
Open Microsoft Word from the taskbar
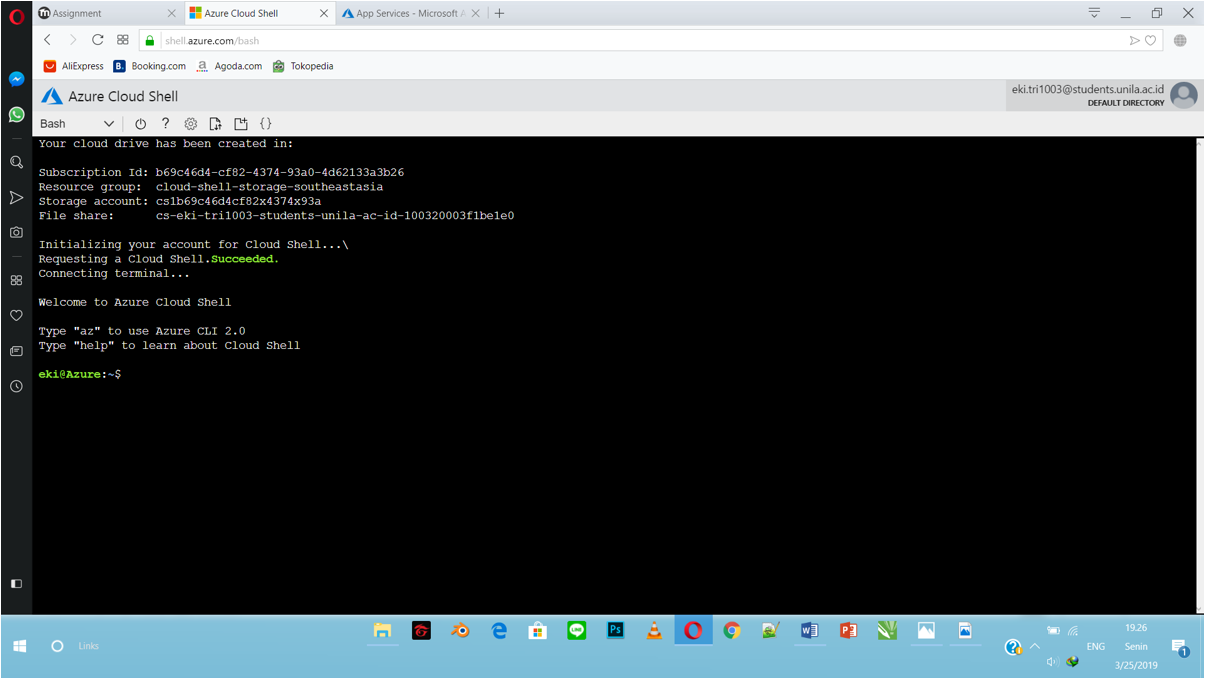pyautogui.click(x=810, y=631)
